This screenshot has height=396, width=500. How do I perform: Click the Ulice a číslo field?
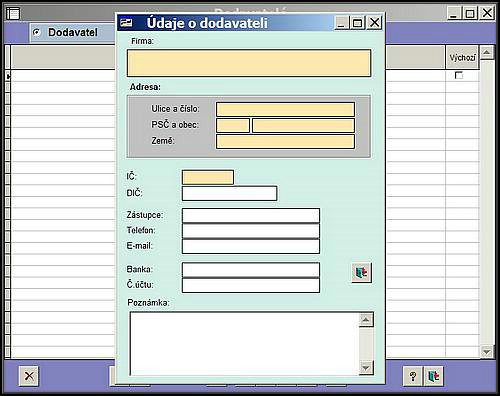click(285, 109)
